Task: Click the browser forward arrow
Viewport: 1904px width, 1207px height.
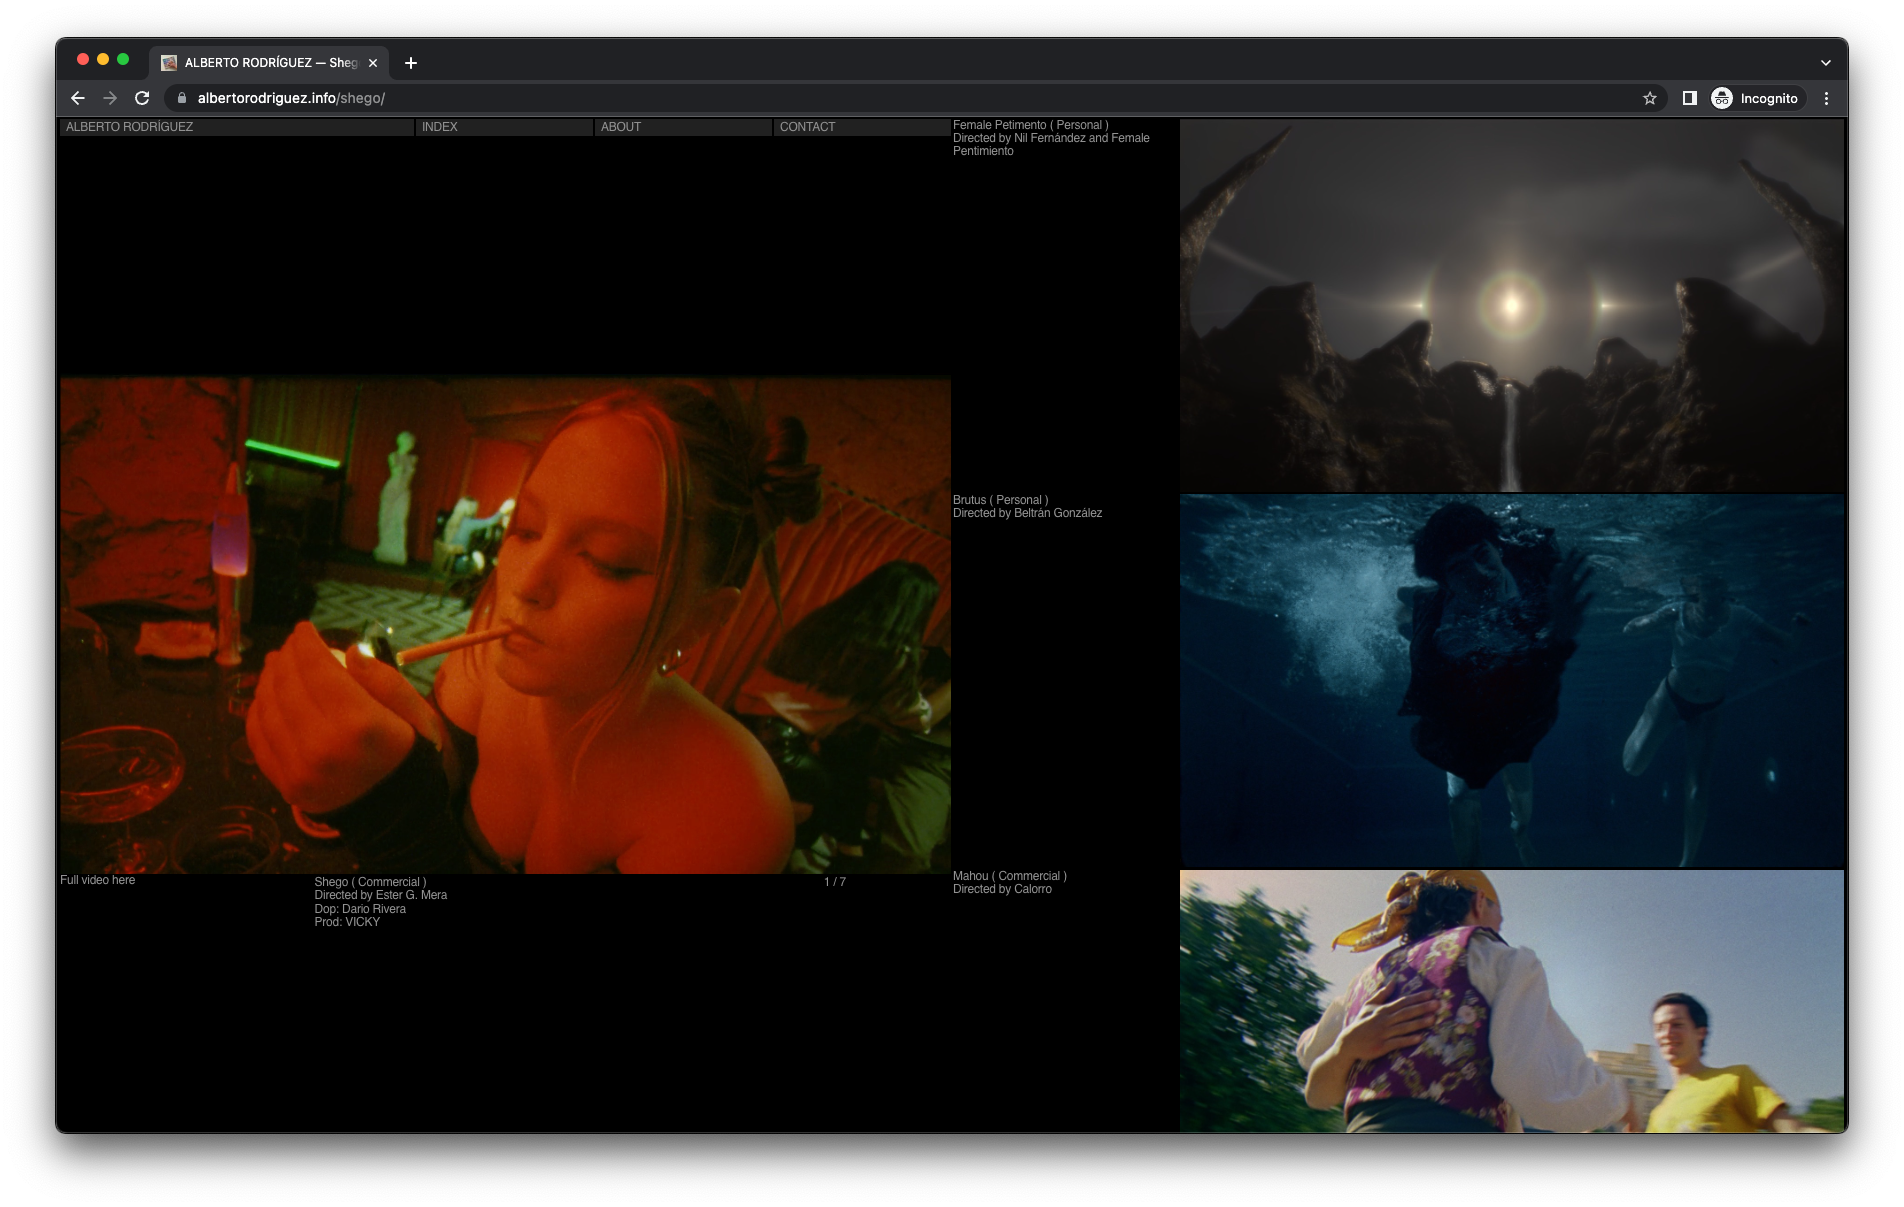Action: (110, 98)
